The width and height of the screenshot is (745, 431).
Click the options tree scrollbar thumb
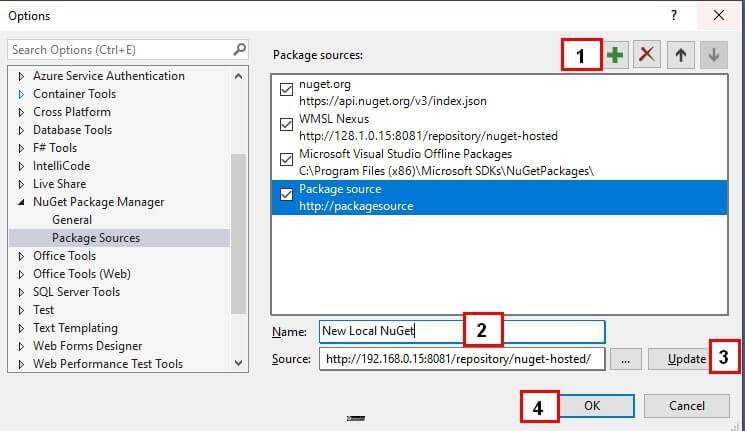pos(238,234)
